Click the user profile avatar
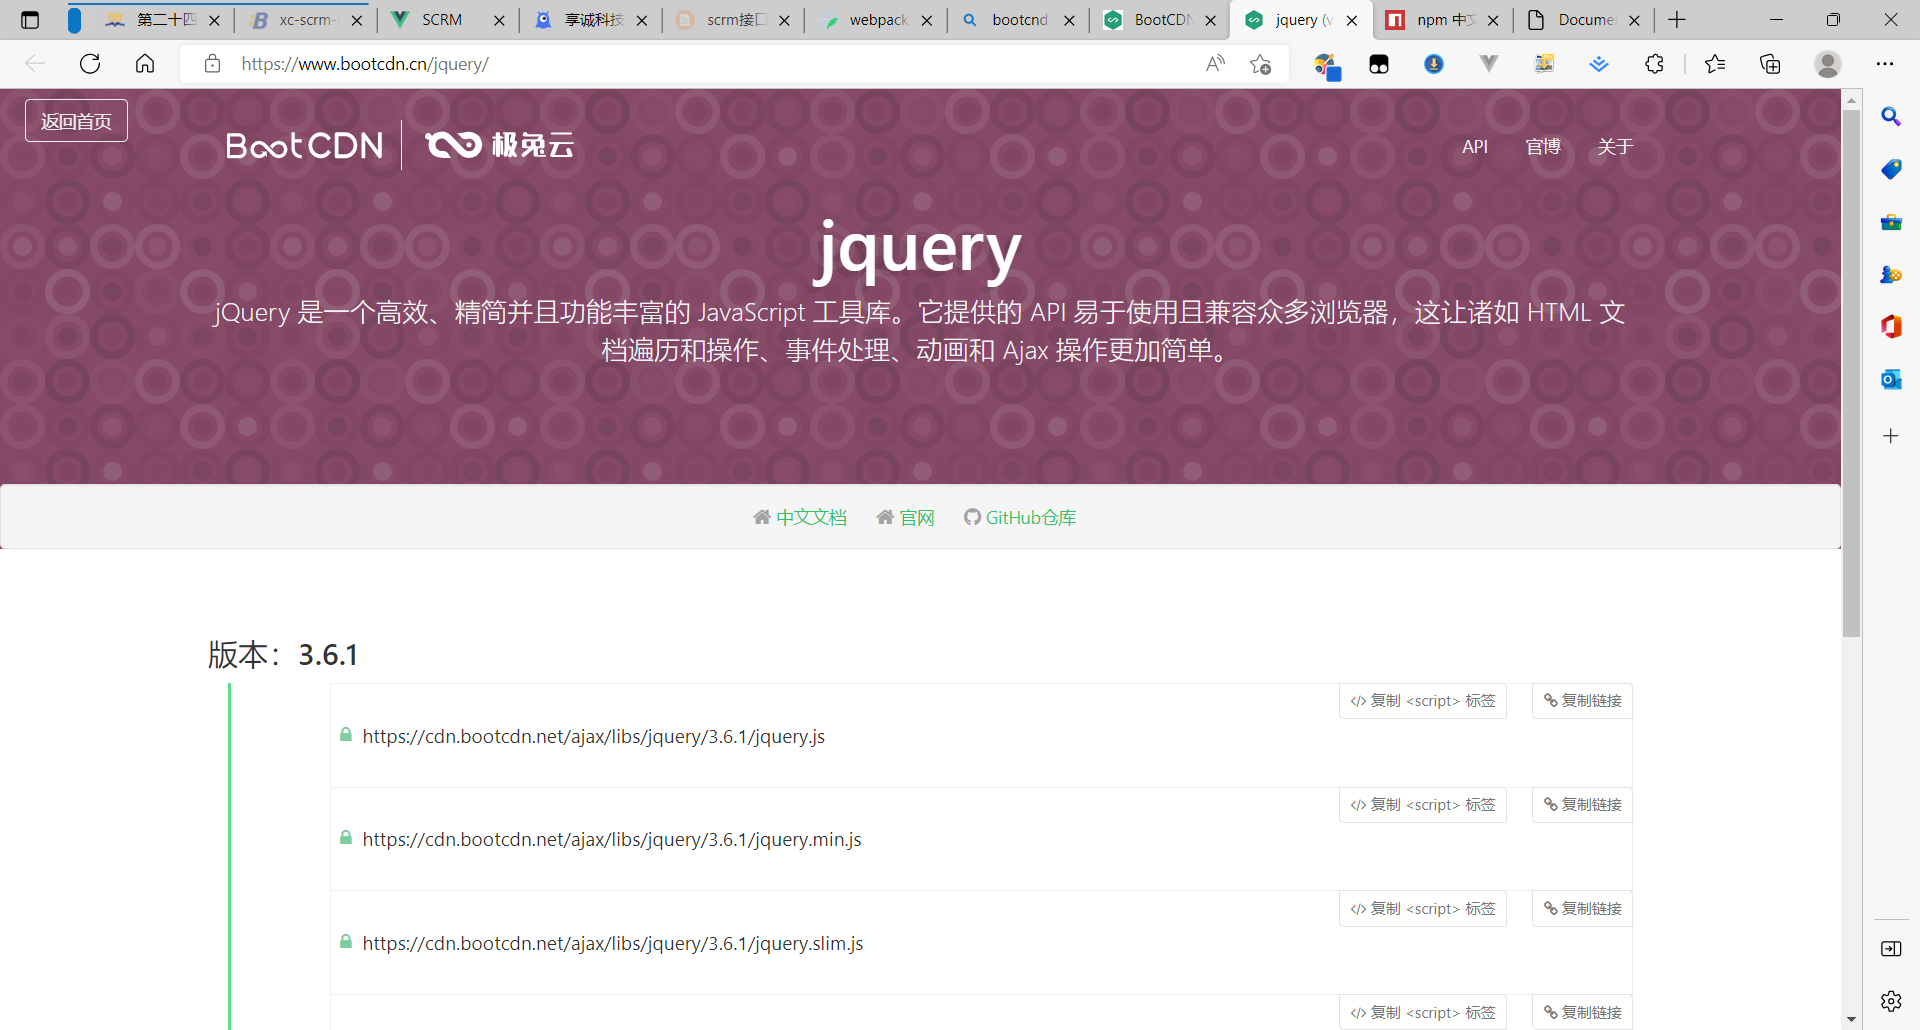 click(x=1828, y=64)
